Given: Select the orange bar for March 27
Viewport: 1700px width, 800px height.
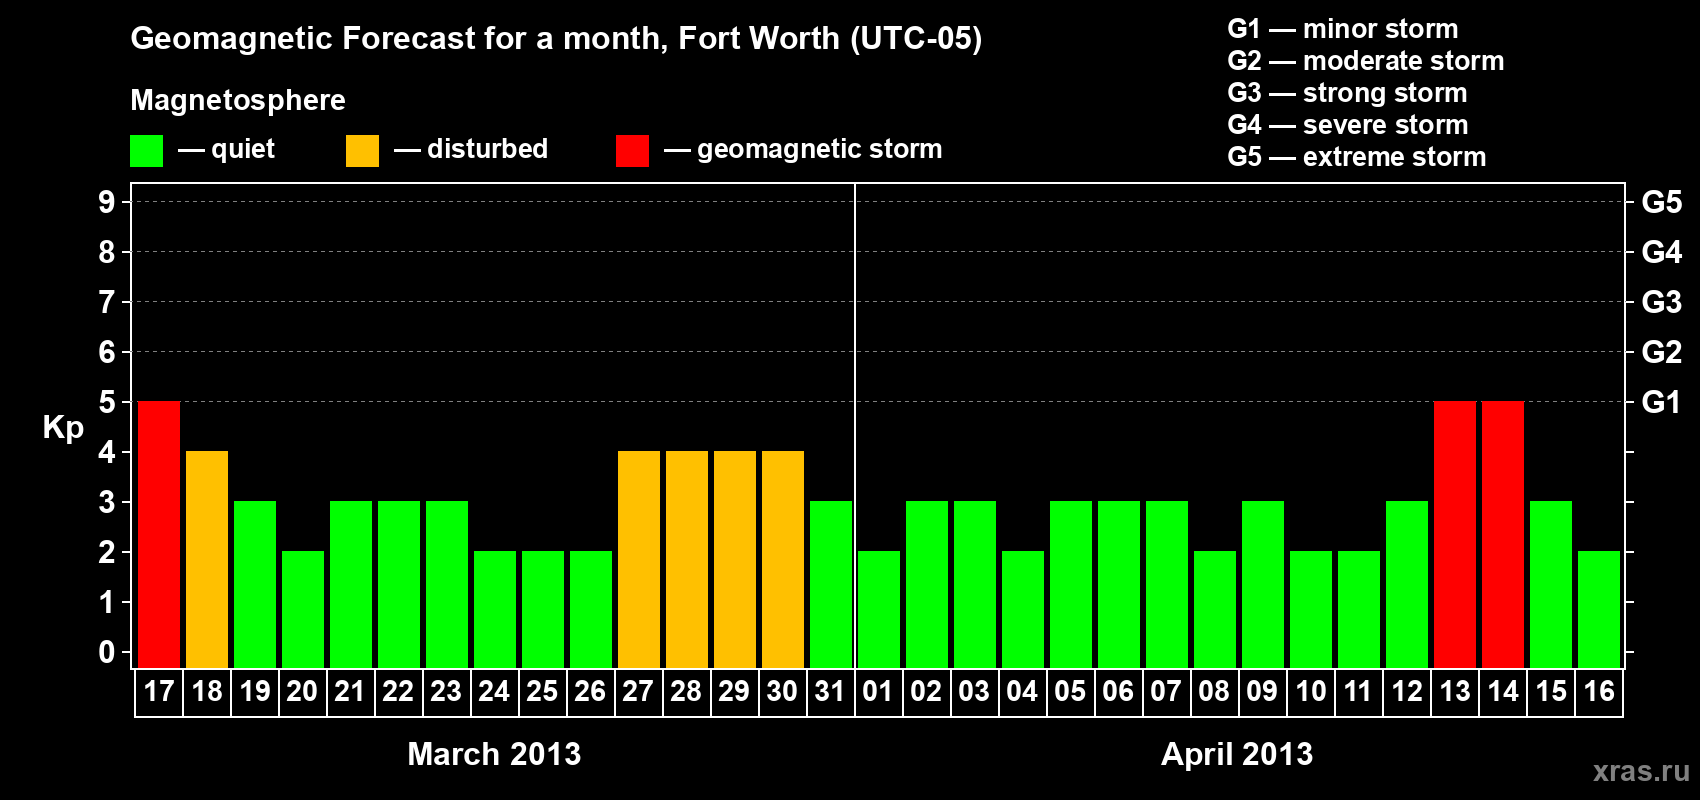Looking at the screenshot, I should tap(639, 559).
